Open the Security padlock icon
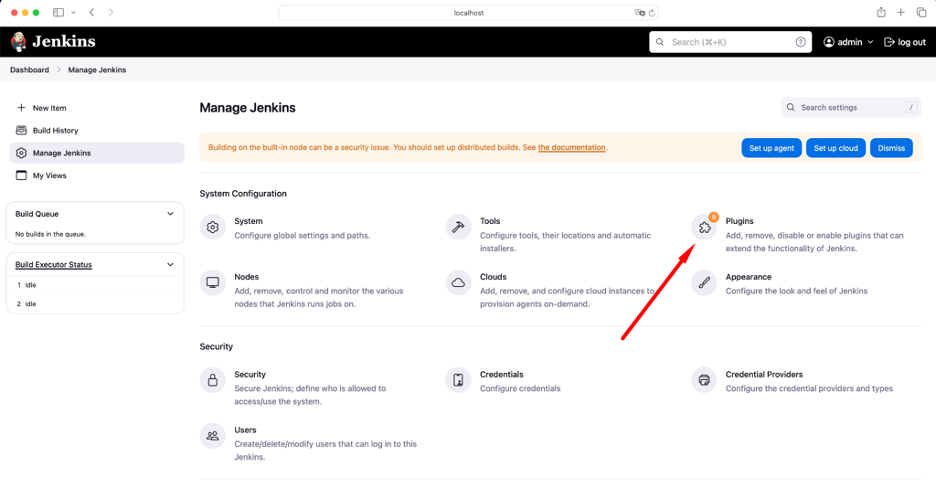Viewport: 936px width, 488px height. tap(213, 380)
